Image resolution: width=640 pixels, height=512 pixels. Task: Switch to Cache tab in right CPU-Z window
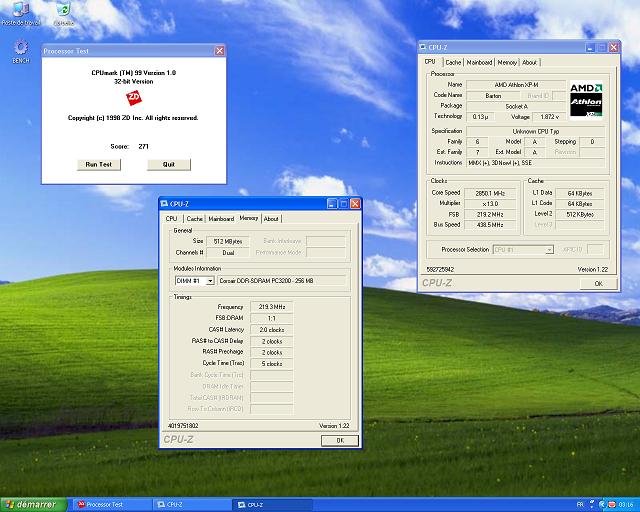(x=453, y=62)
